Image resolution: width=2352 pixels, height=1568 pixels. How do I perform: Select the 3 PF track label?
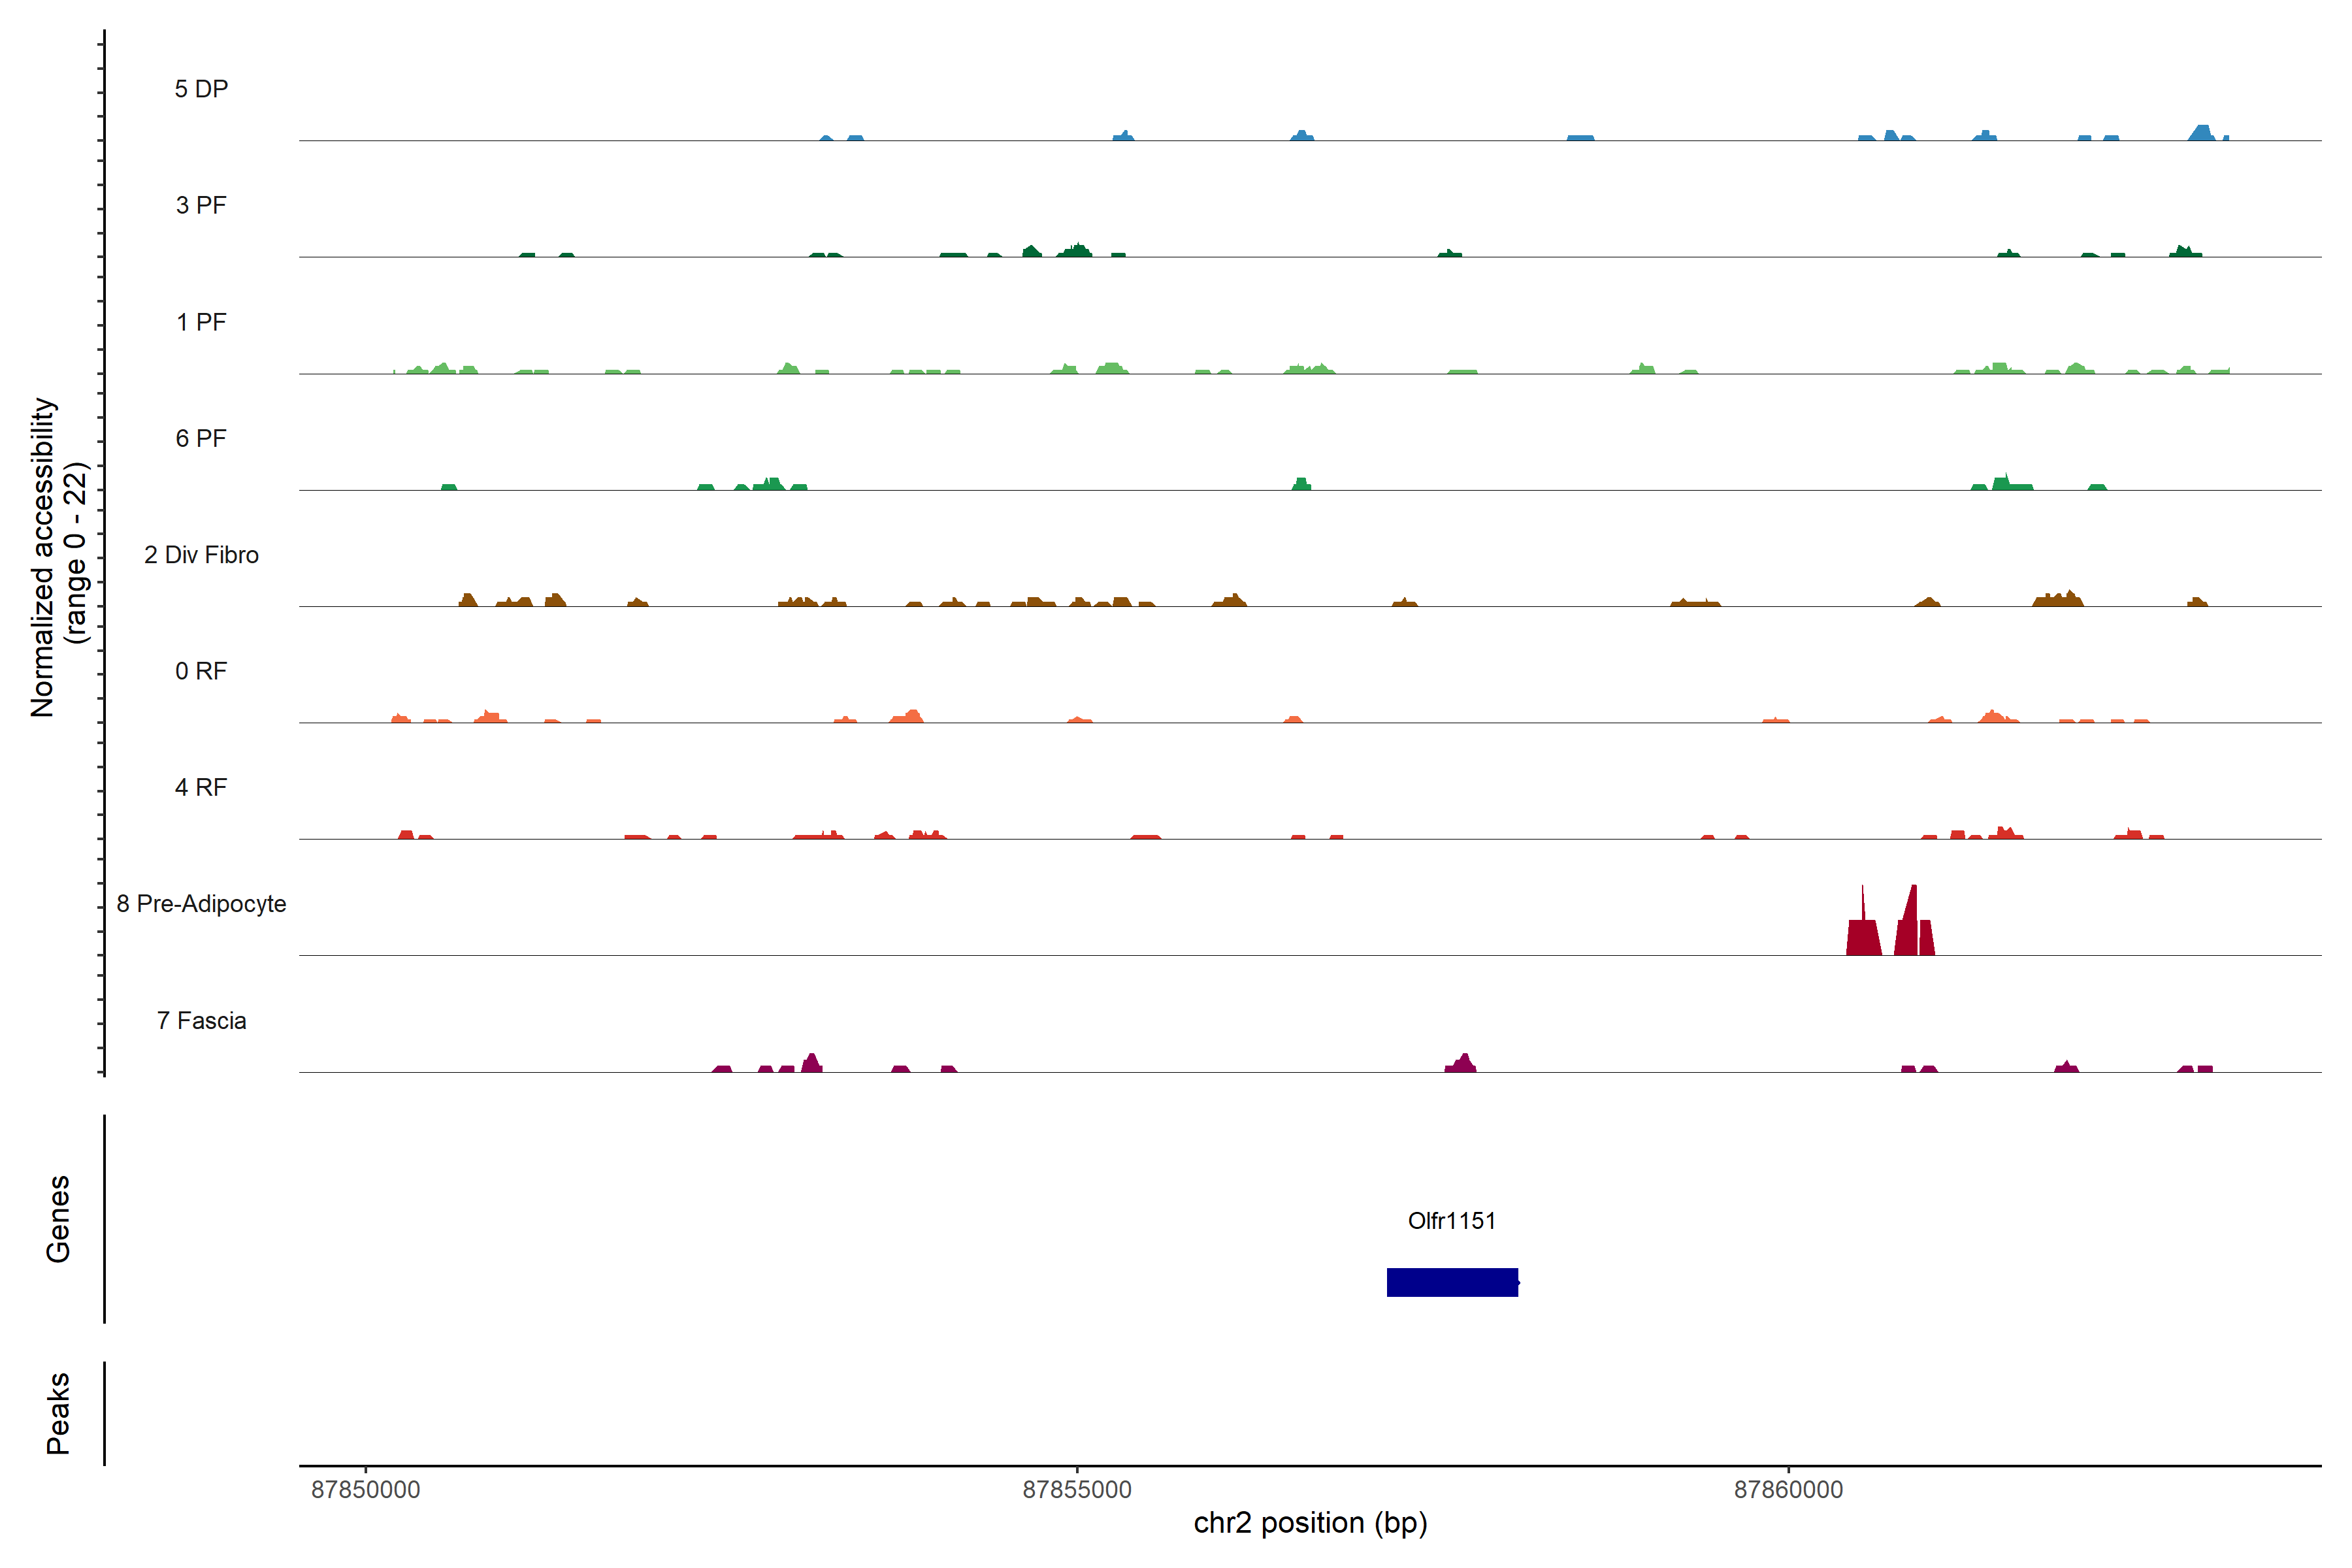click(201, 205)
